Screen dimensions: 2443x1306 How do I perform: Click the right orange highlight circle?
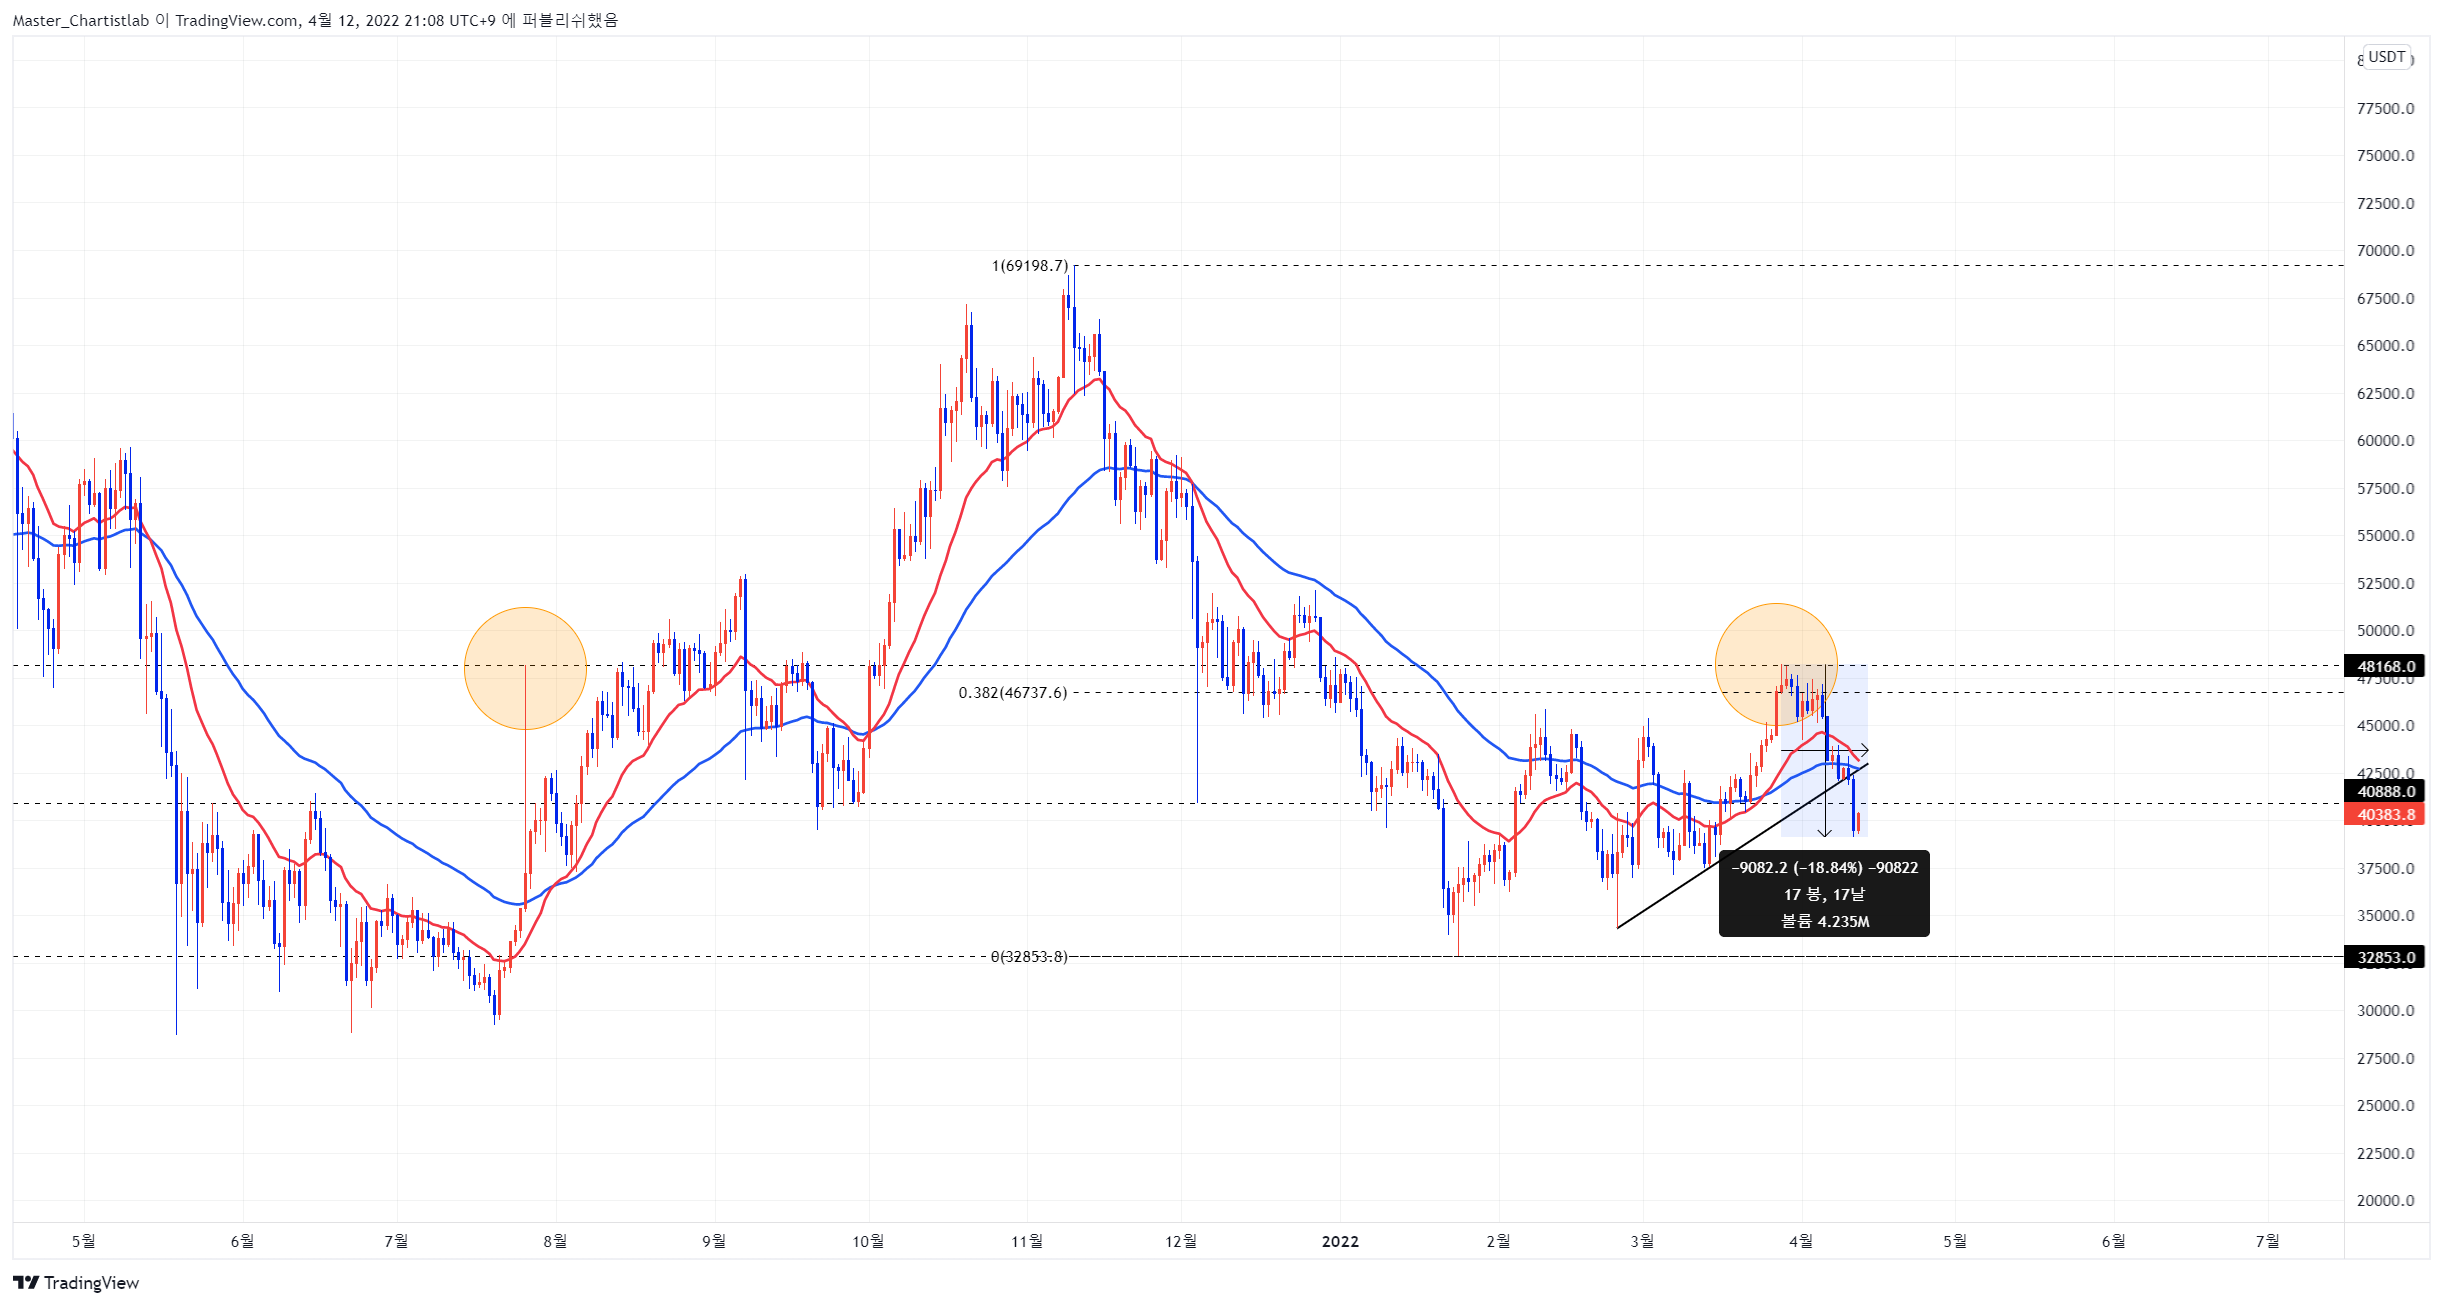pyautogui.click(x=1776, y=664)
